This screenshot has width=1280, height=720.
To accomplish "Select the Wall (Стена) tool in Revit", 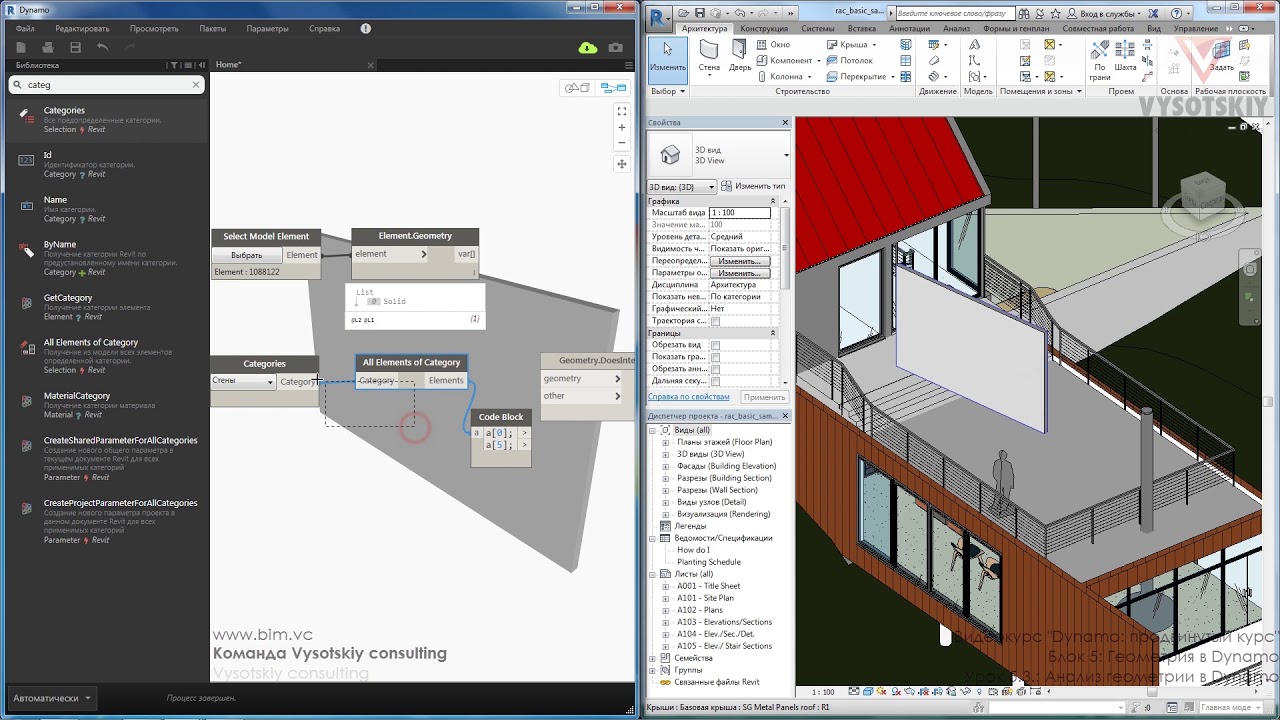I will tap(709, 58).
